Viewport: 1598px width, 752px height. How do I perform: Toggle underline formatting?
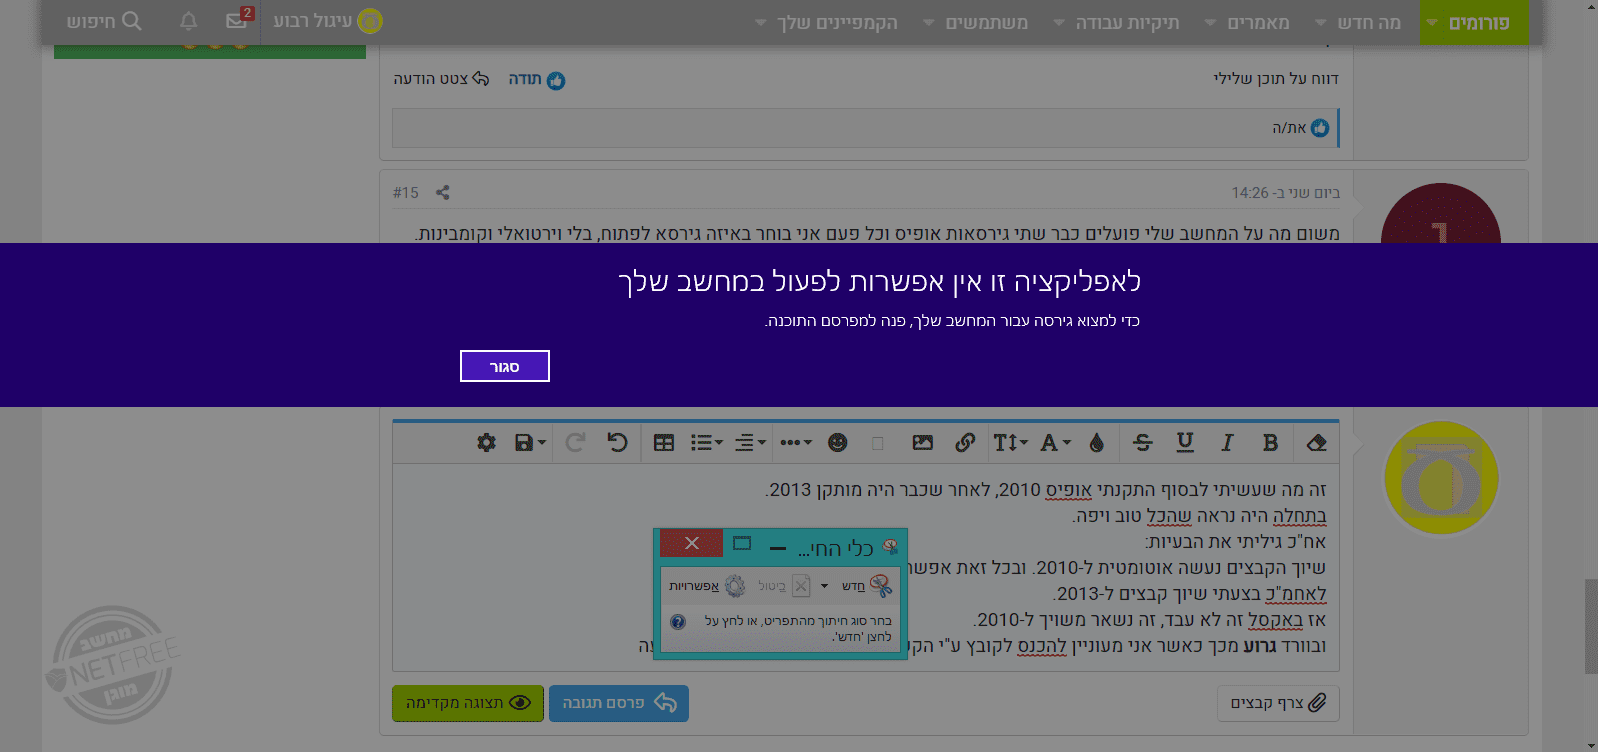click(x=1185, y=442)
